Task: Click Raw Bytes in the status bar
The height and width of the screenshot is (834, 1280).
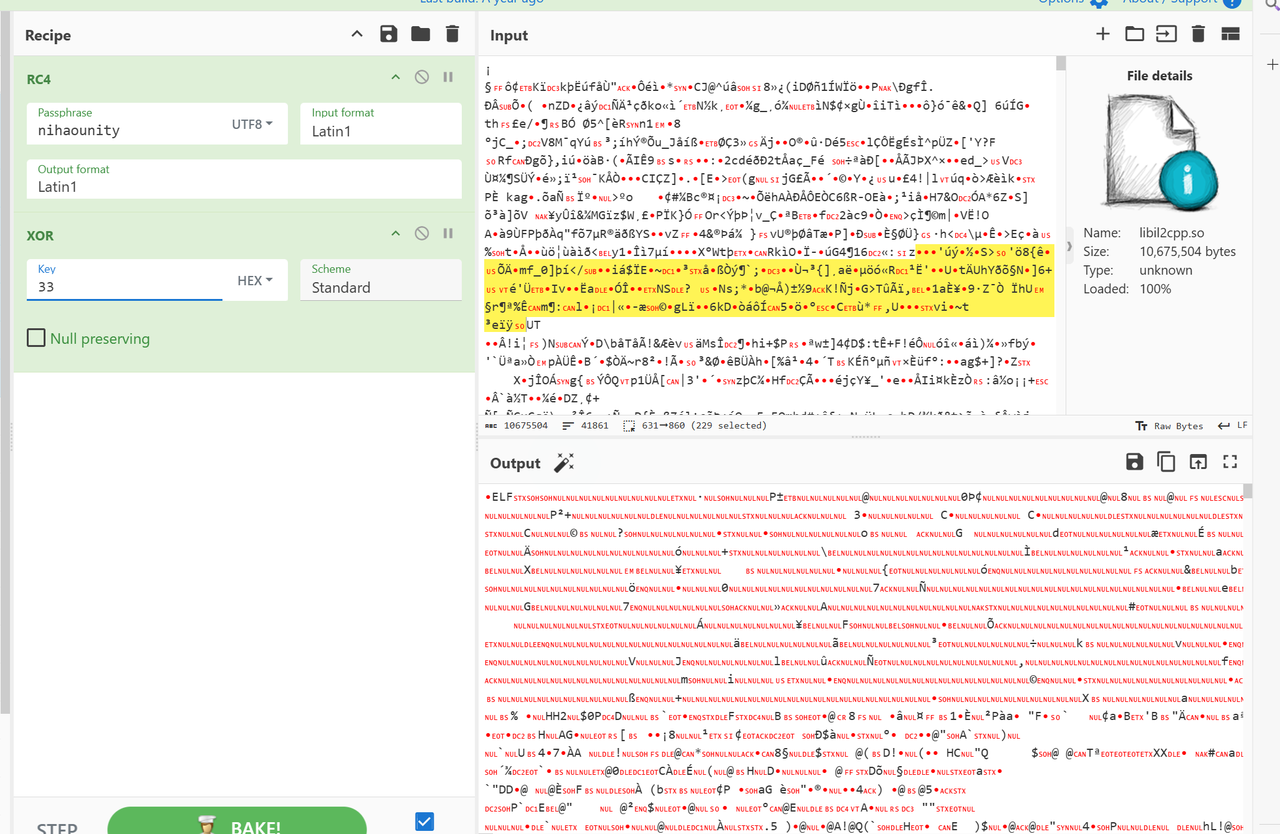Action: click(1169, 426)
